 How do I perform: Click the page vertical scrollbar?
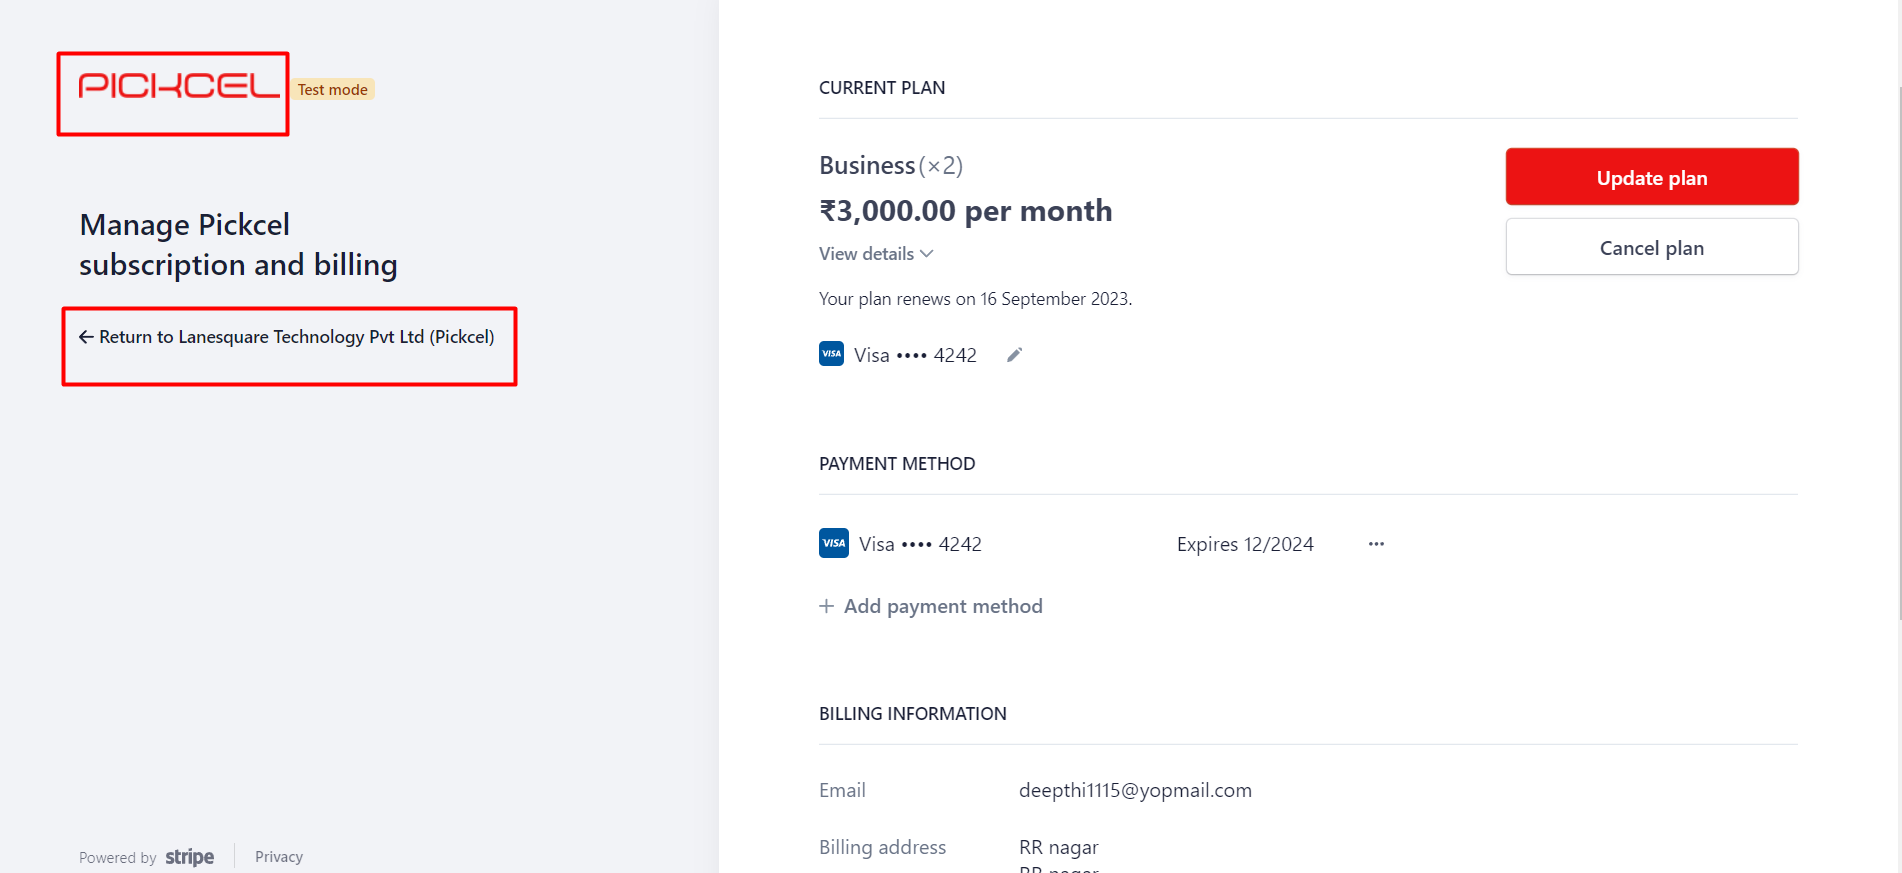(x=1899, y=350)
